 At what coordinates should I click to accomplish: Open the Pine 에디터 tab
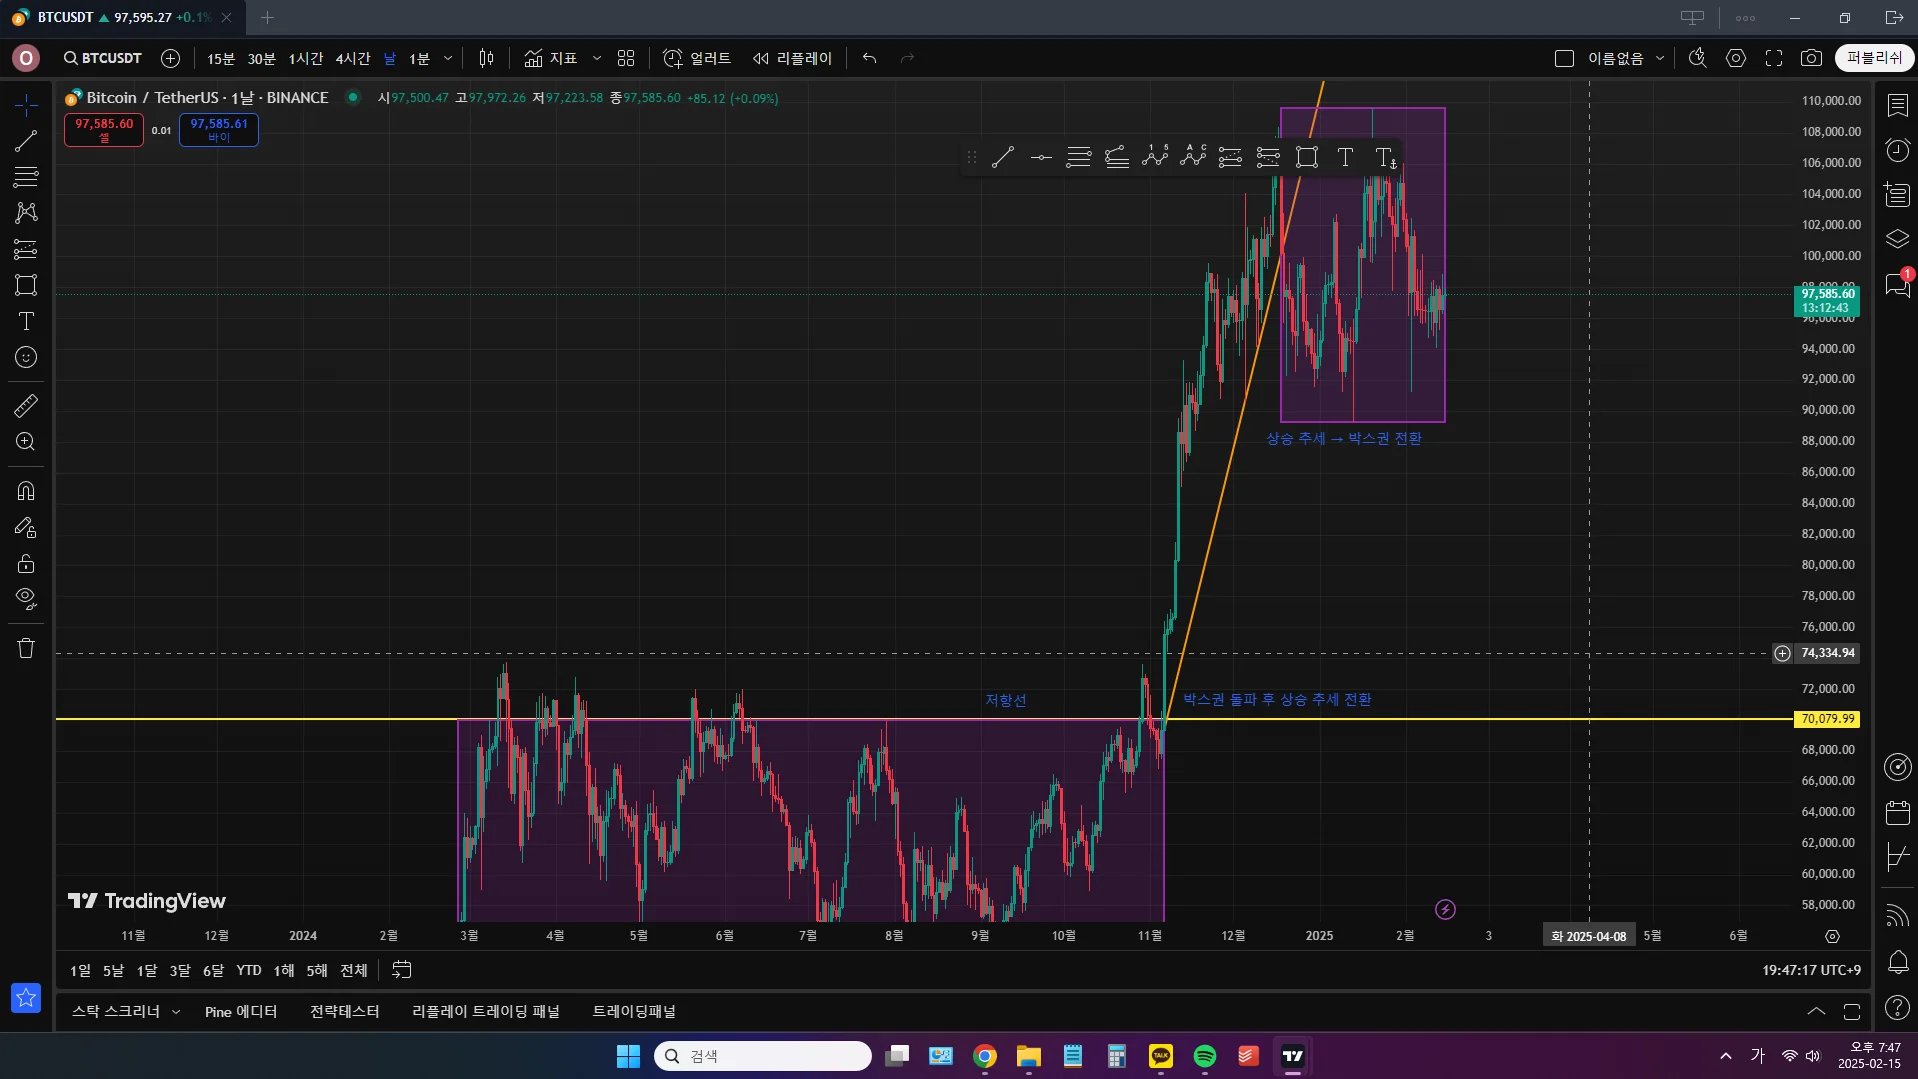[241, 1012]
